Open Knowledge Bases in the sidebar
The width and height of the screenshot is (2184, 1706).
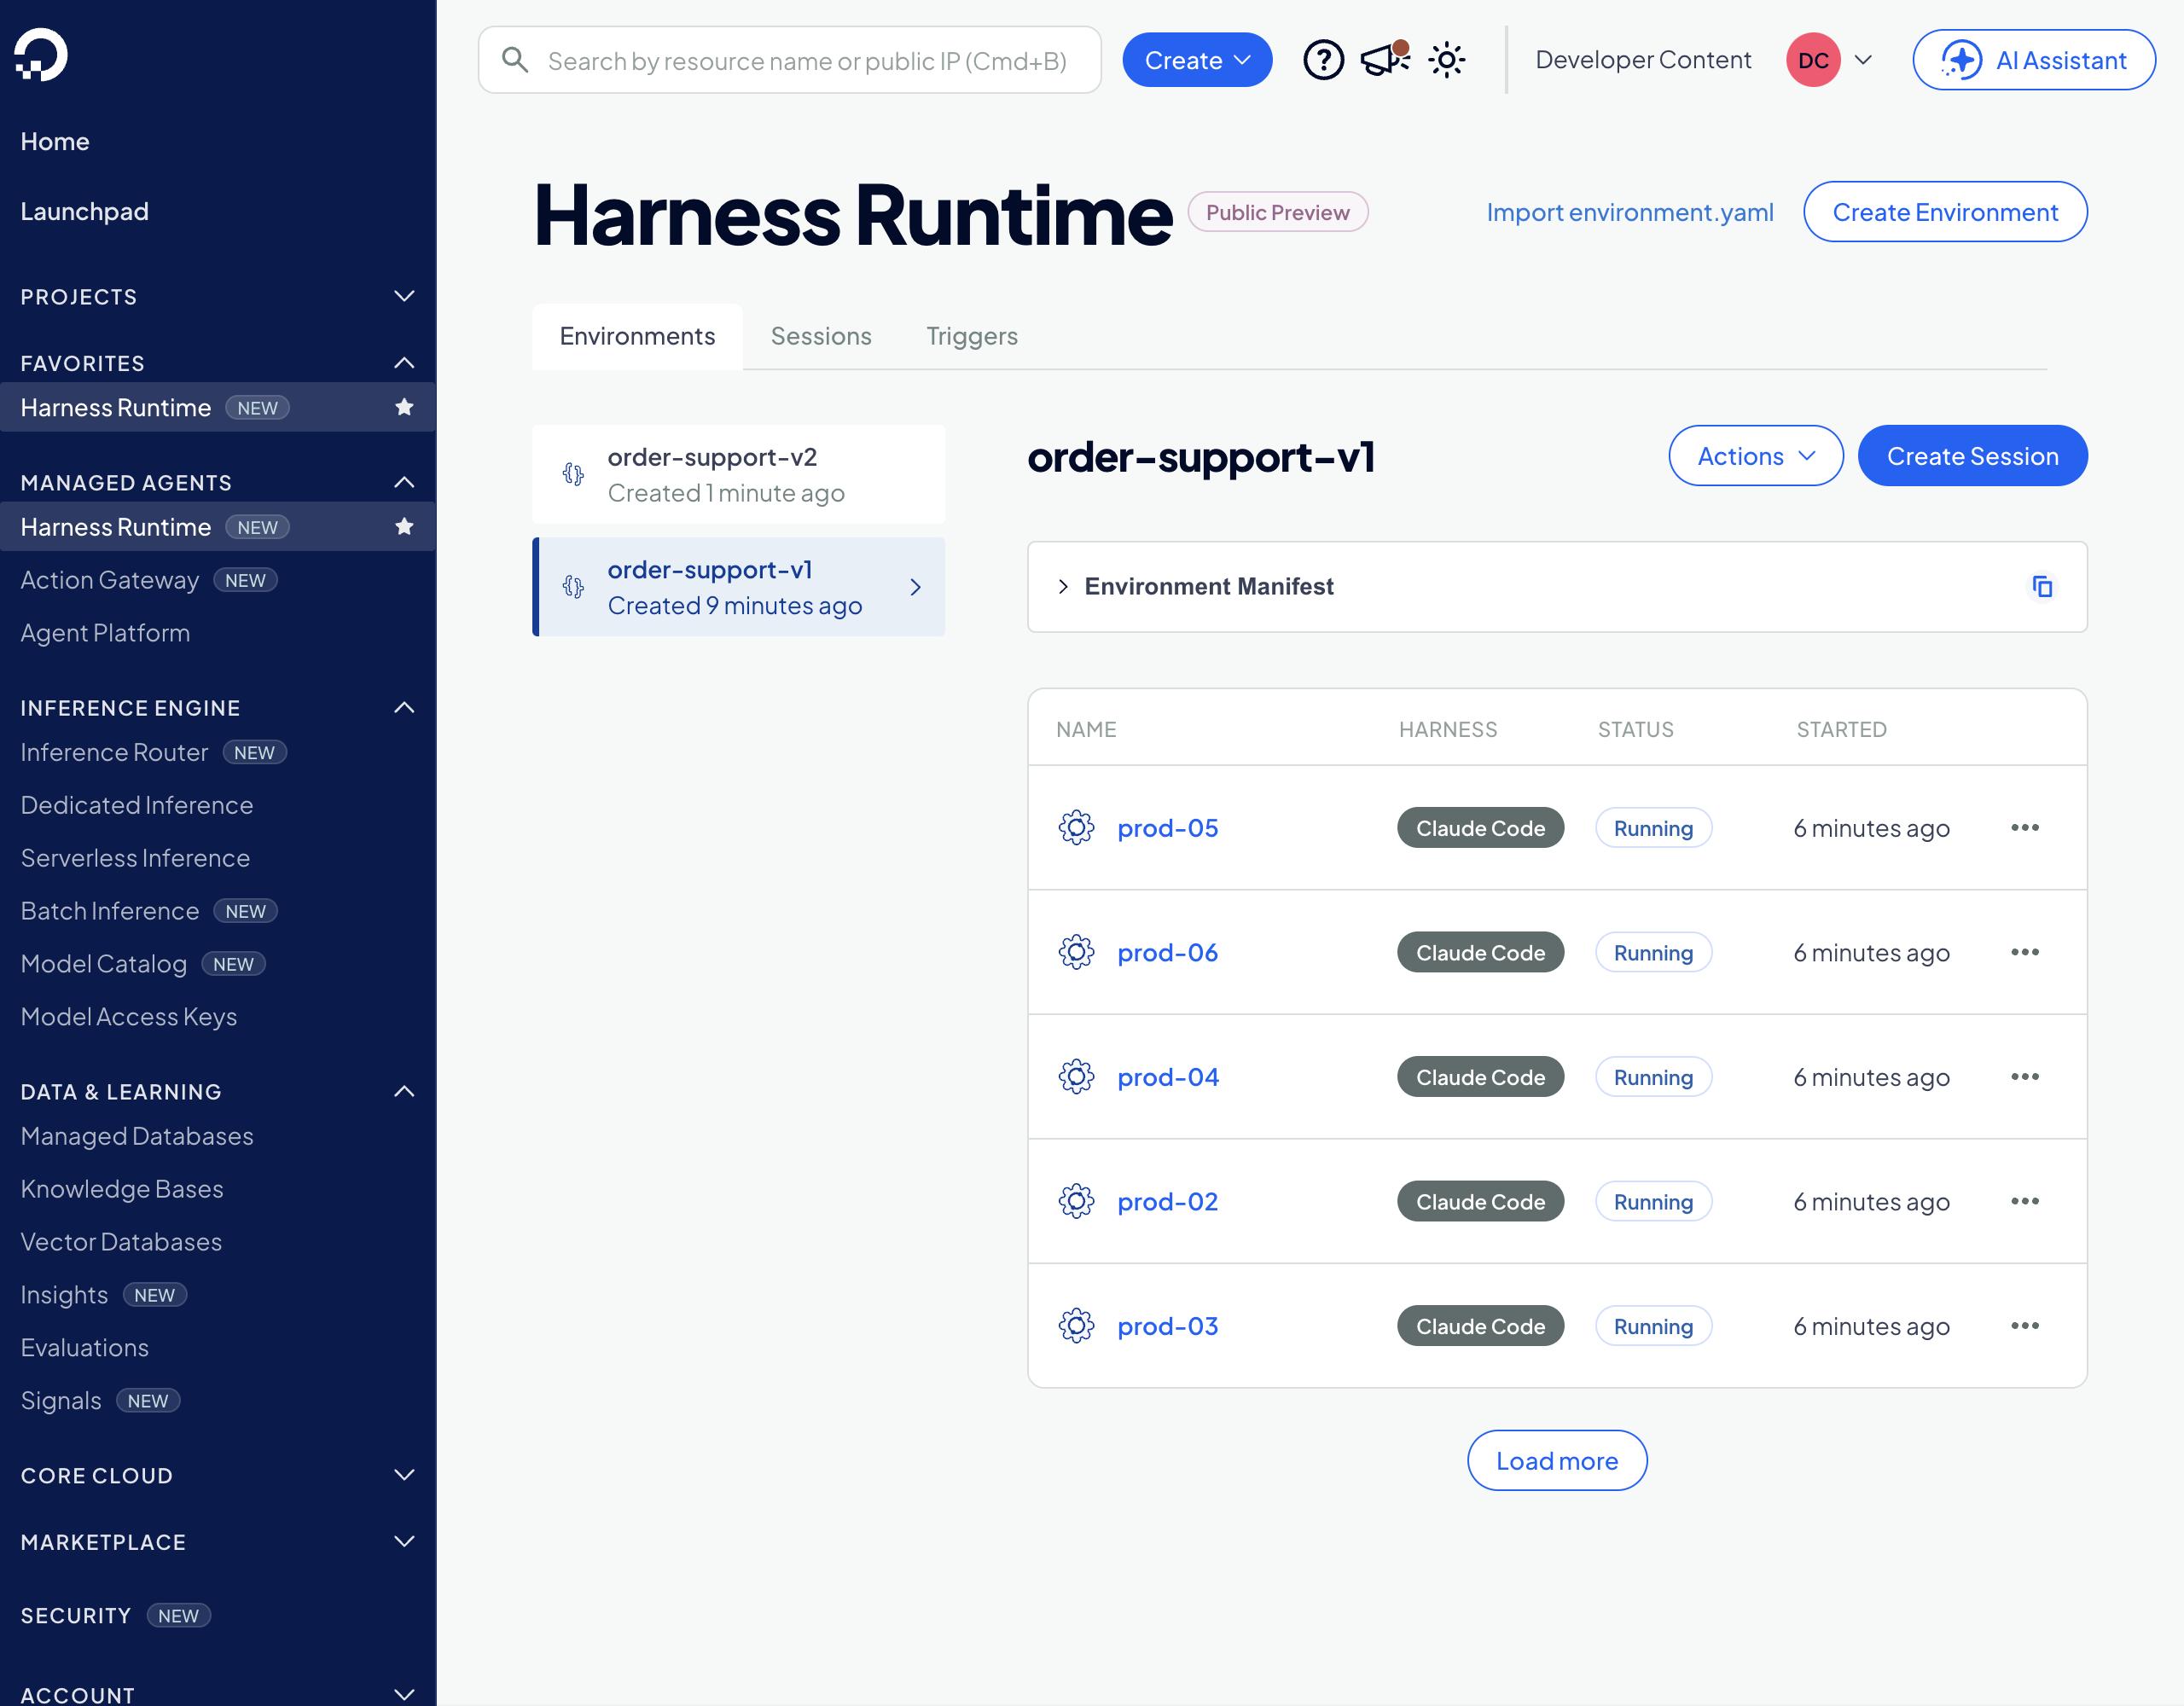pos(122,1189)
